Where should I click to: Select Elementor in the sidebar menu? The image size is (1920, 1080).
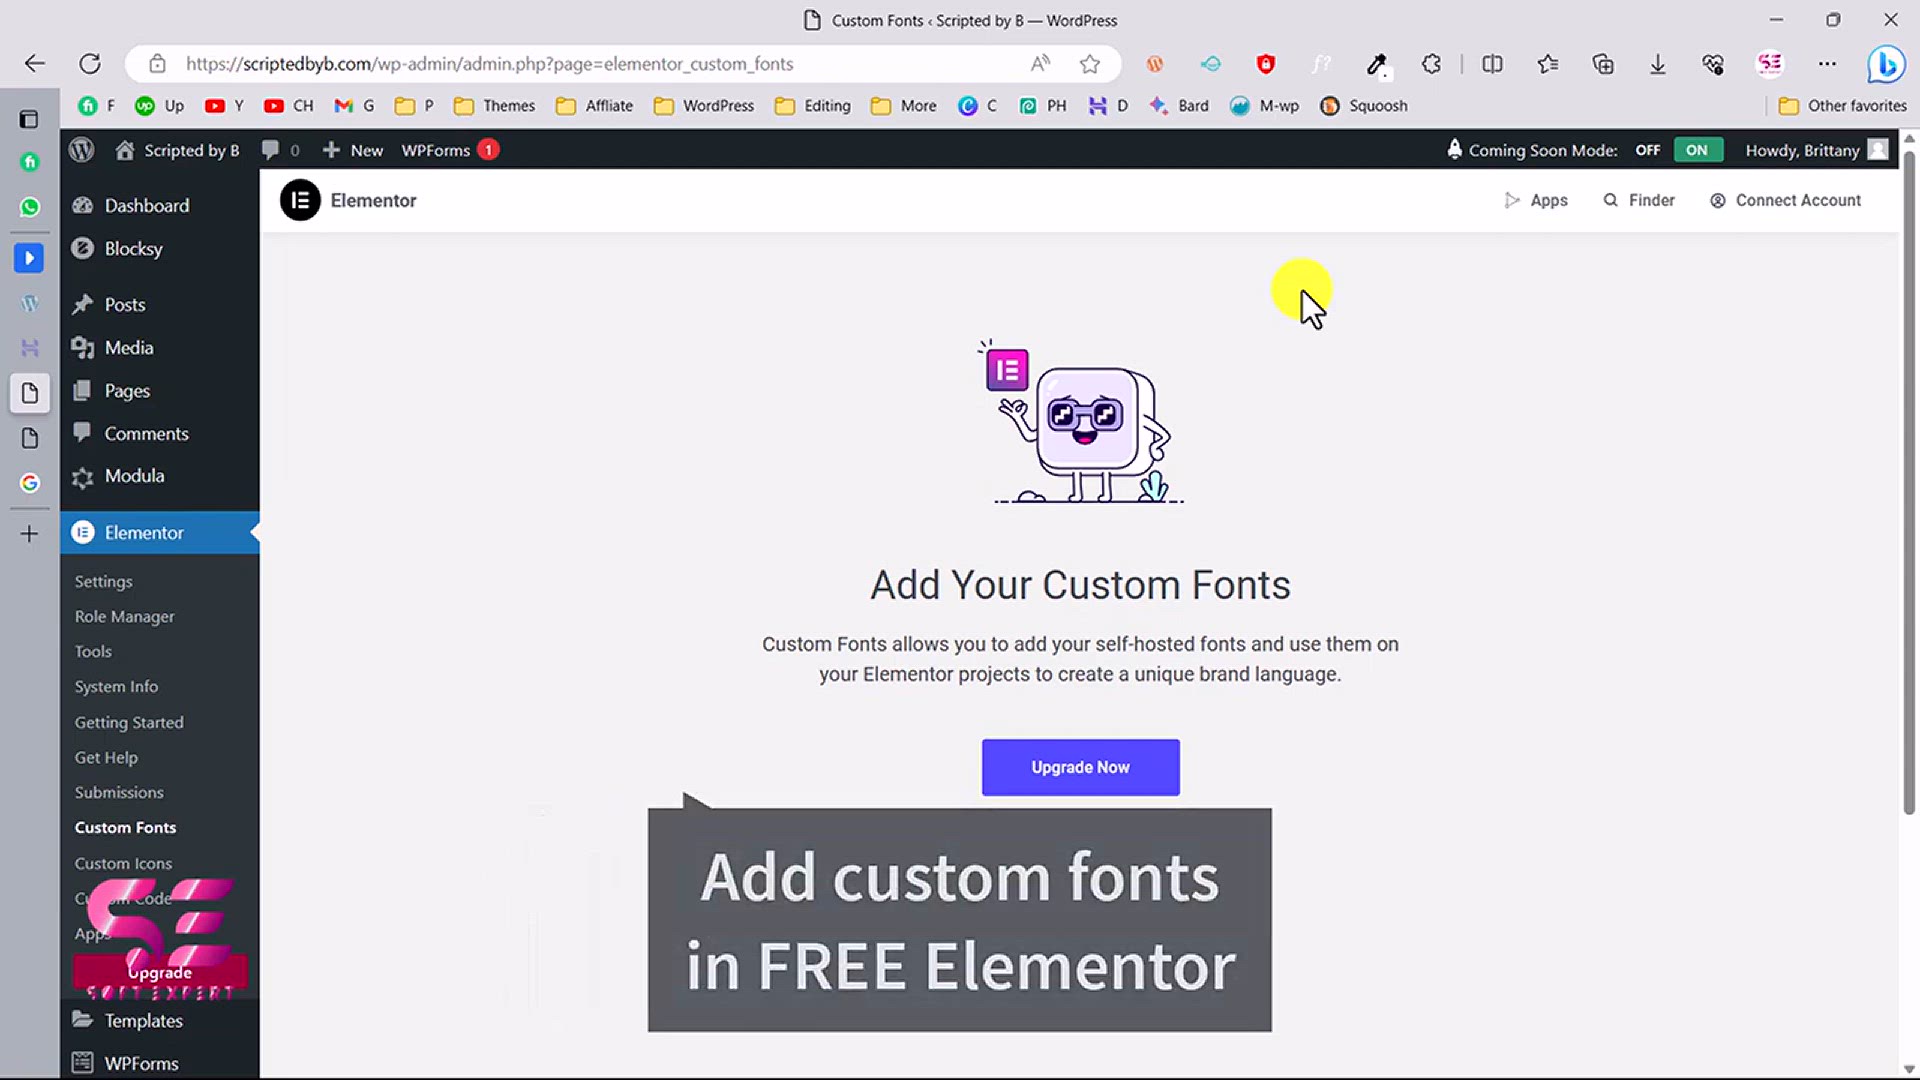click(159, 532)
